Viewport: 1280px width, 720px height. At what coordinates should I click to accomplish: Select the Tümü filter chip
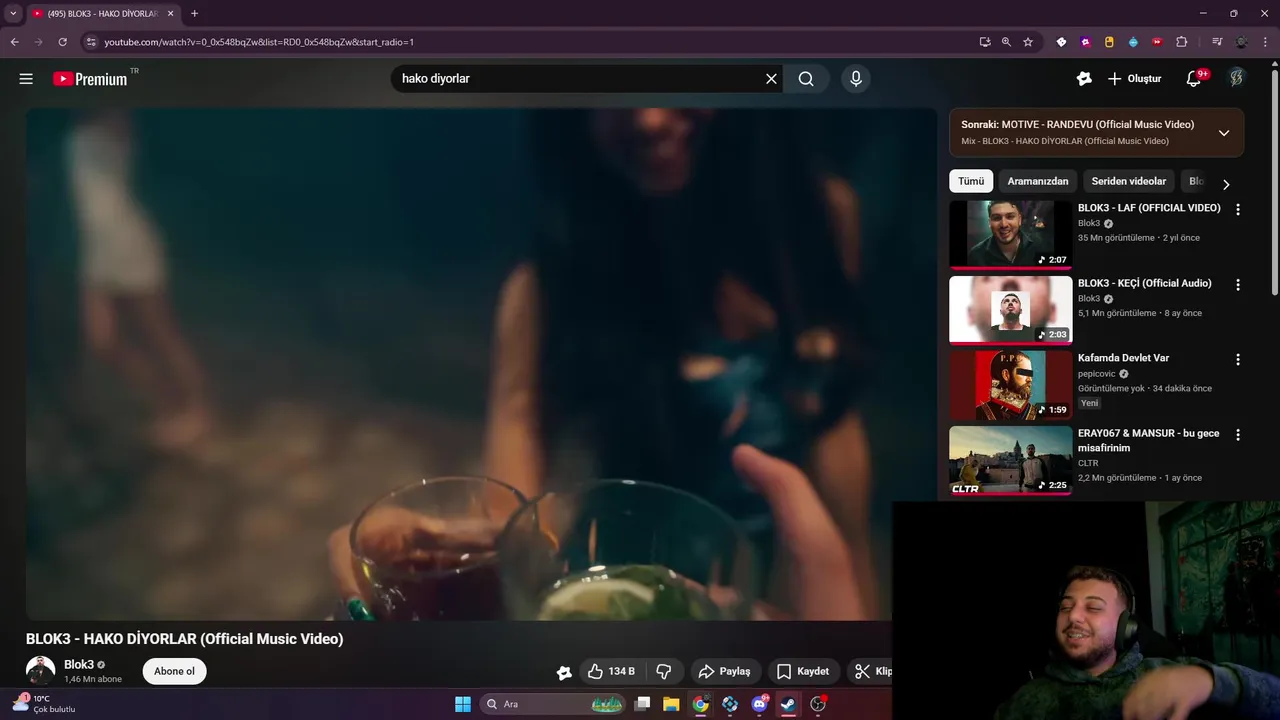click(x=971, y=181)
